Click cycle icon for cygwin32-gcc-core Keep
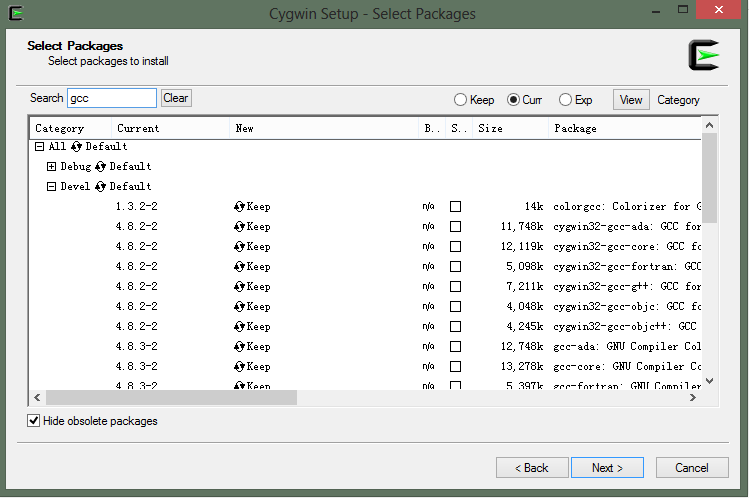Viewport: 749px width, 498px height. pos(240,247)
